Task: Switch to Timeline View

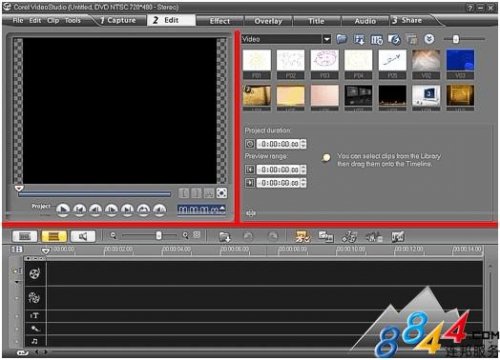Action: click(54, 236)
